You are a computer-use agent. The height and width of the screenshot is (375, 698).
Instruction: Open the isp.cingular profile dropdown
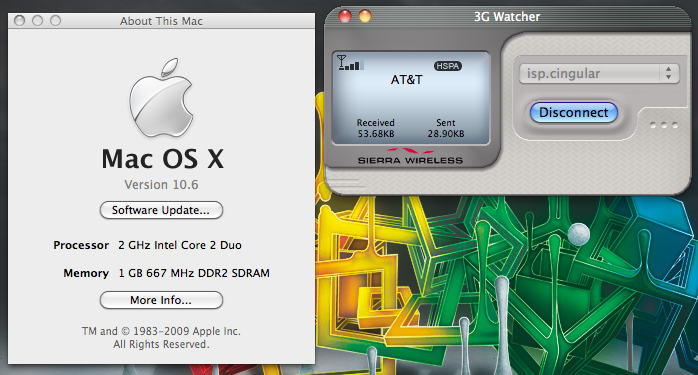click(x=599, y=73)
